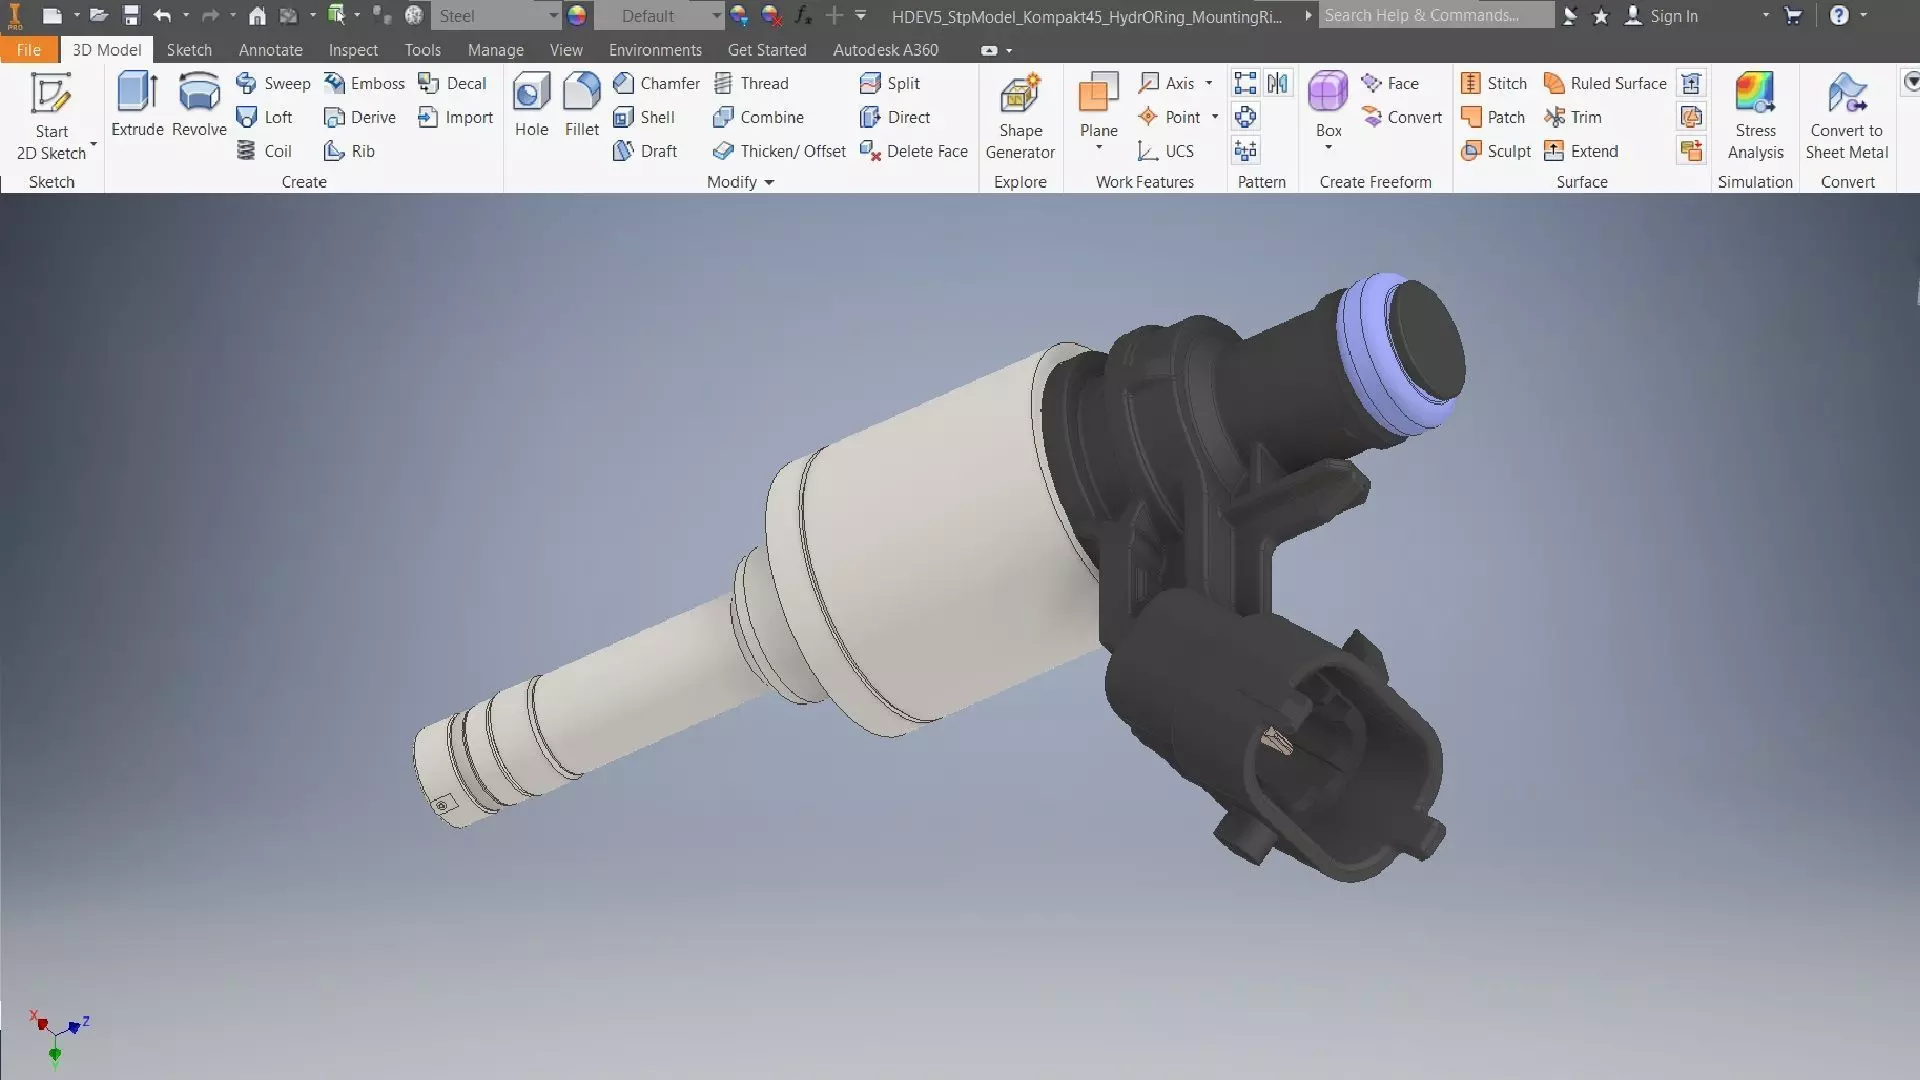Click the Ruled Surface tool

(x=1605, y=83)
